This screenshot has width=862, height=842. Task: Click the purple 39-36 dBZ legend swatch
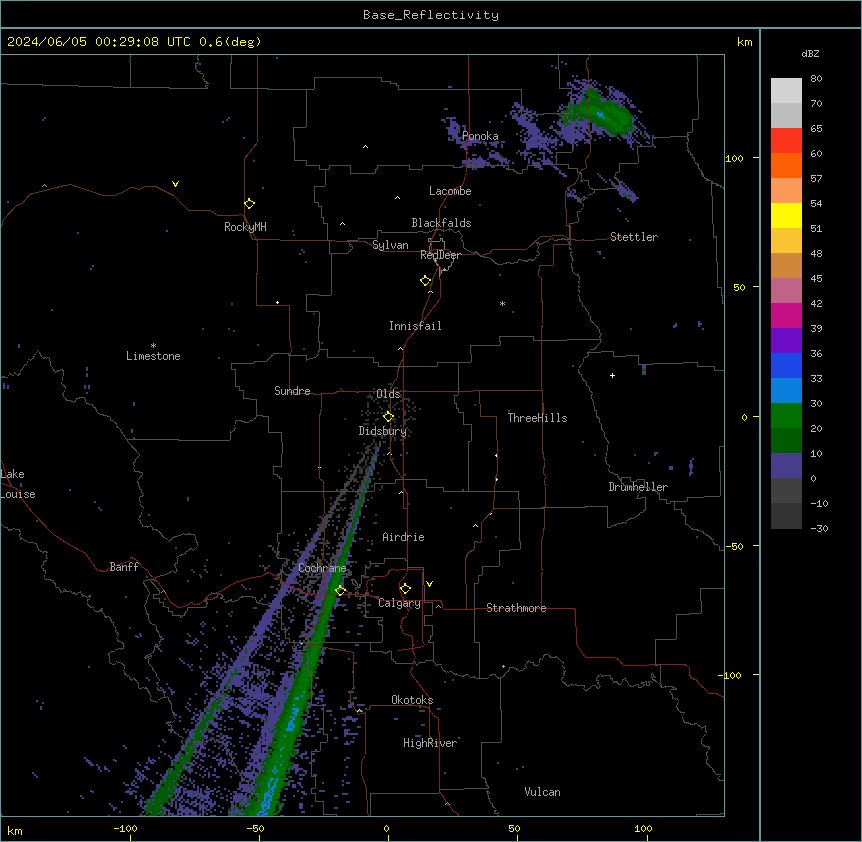(786, 341)
